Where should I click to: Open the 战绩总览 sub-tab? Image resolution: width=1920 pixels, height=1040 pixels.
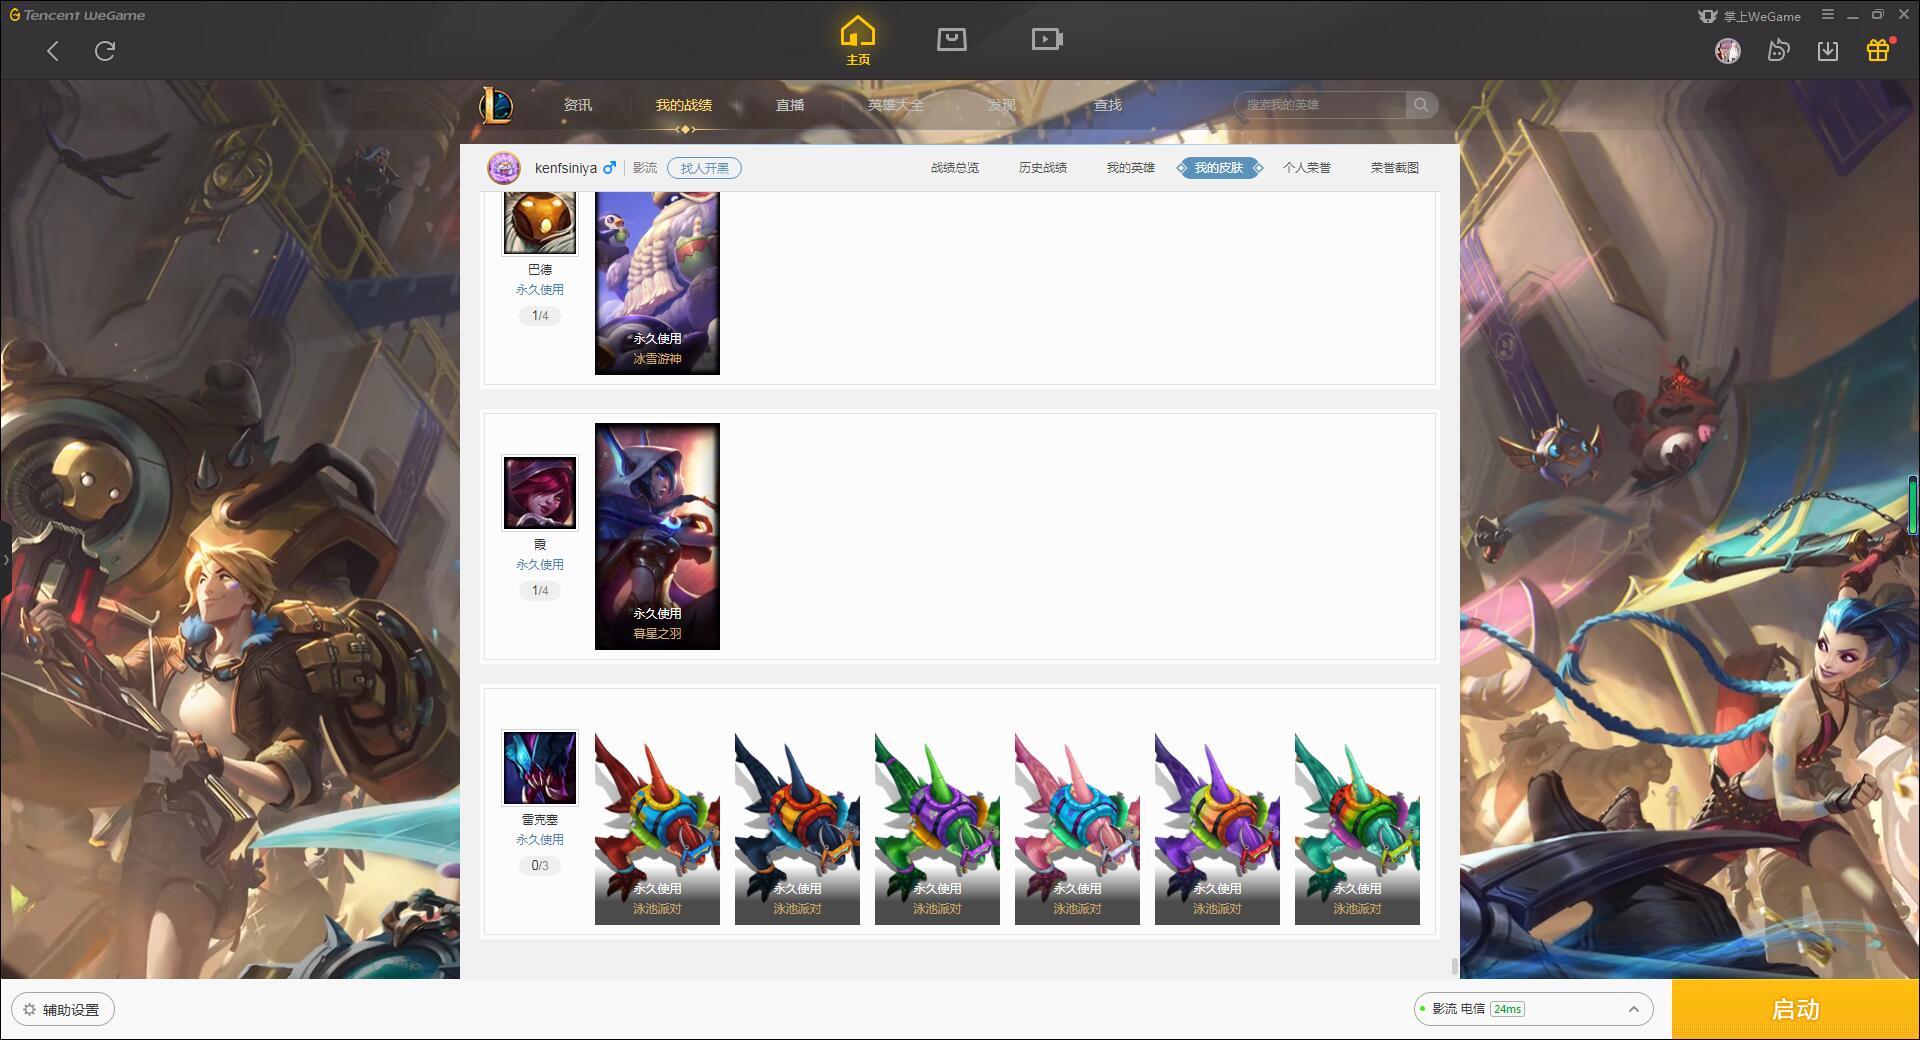955,168
